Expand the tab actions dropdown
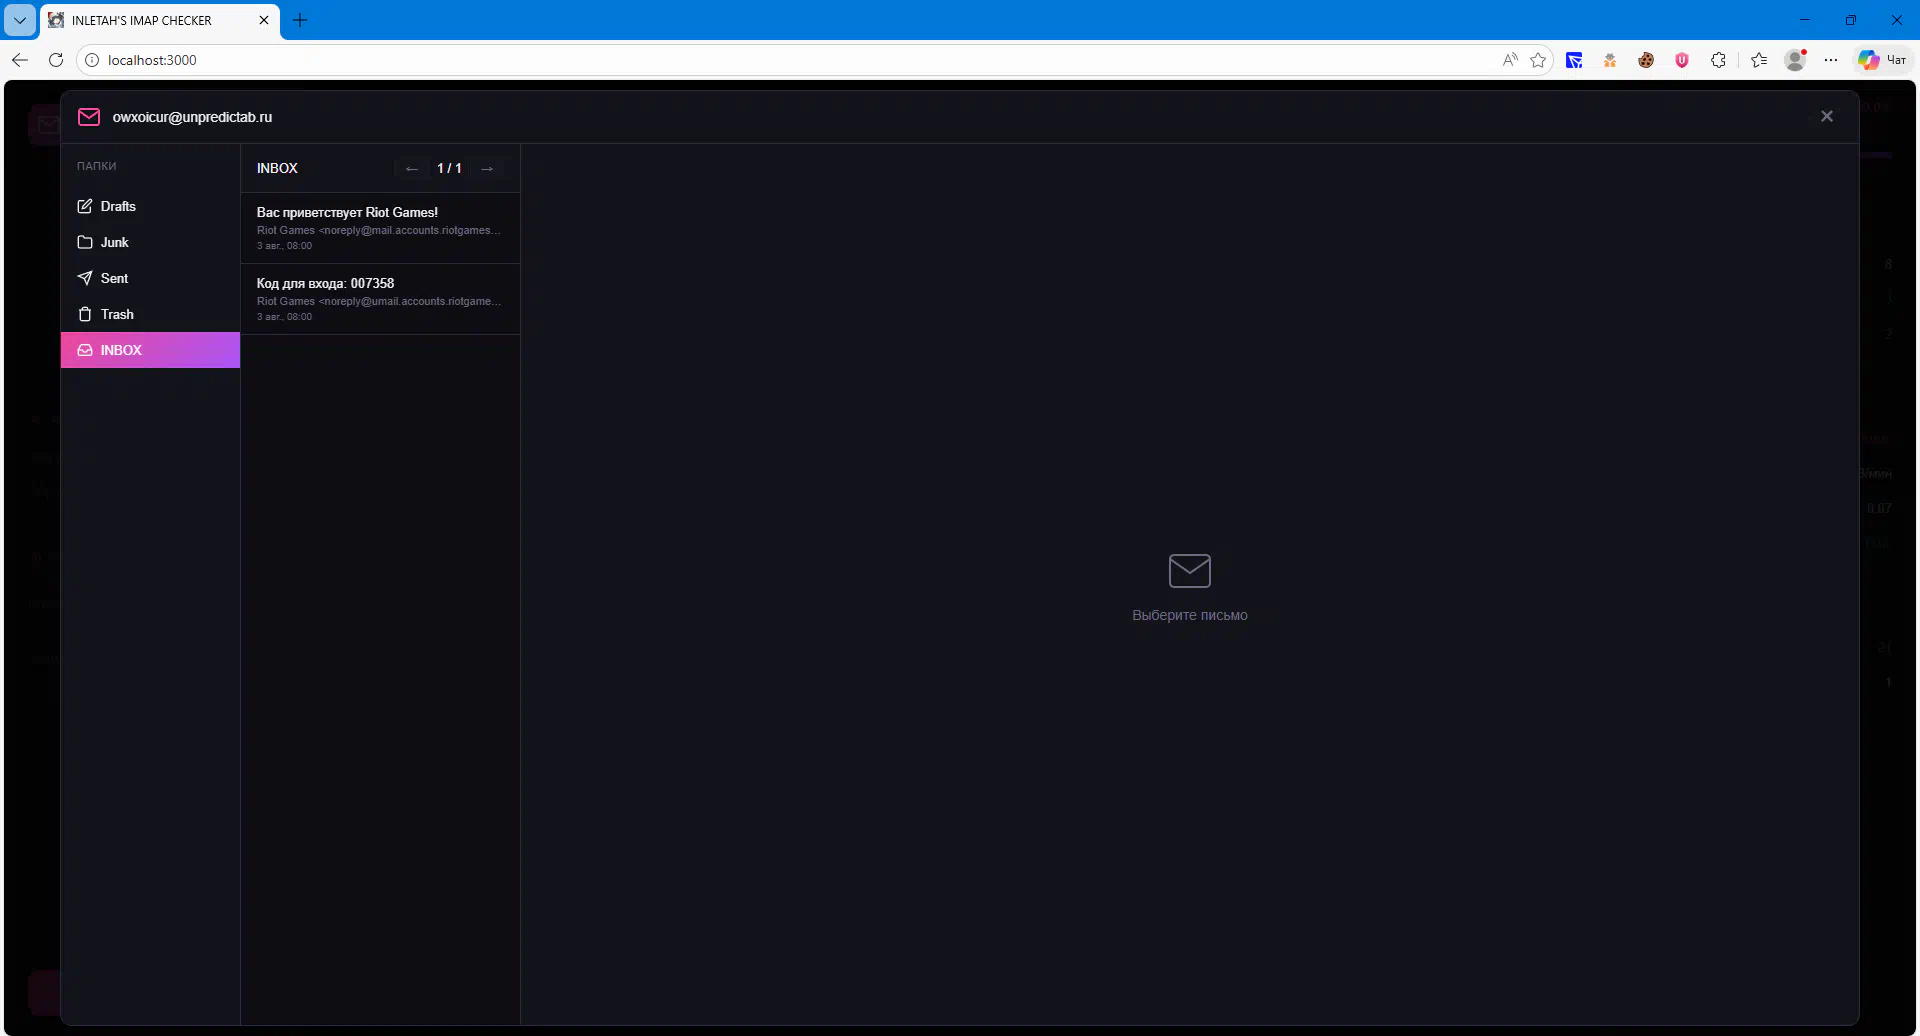Viewport: 1920px width, 1036px height. click(x=20, y=20)
